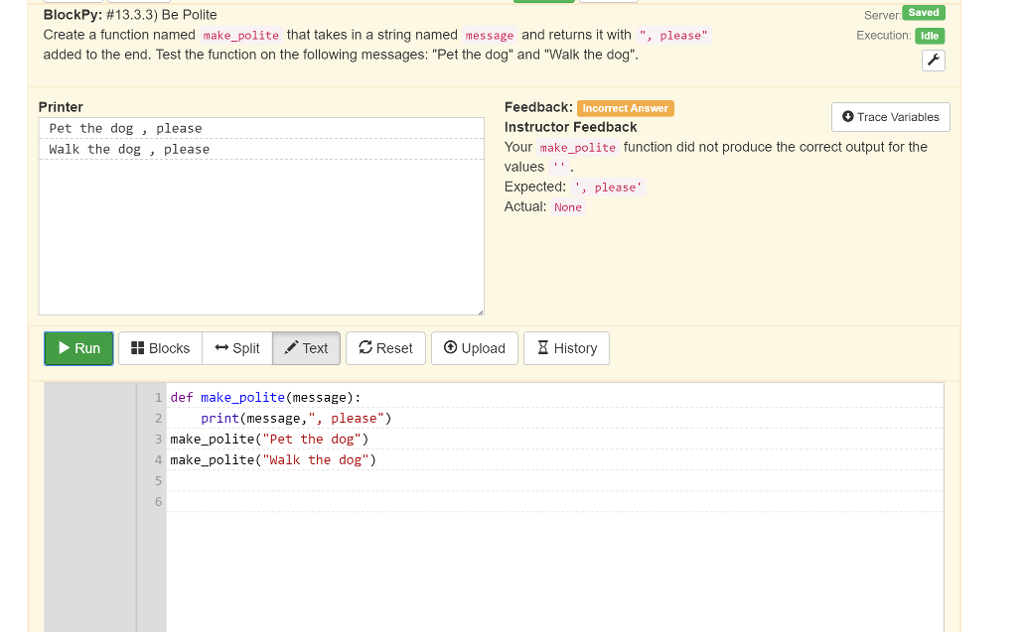This screenshot has height=632, width=1024.
Task: Click the pencil icon on the Text button
Action: [292, 348]
